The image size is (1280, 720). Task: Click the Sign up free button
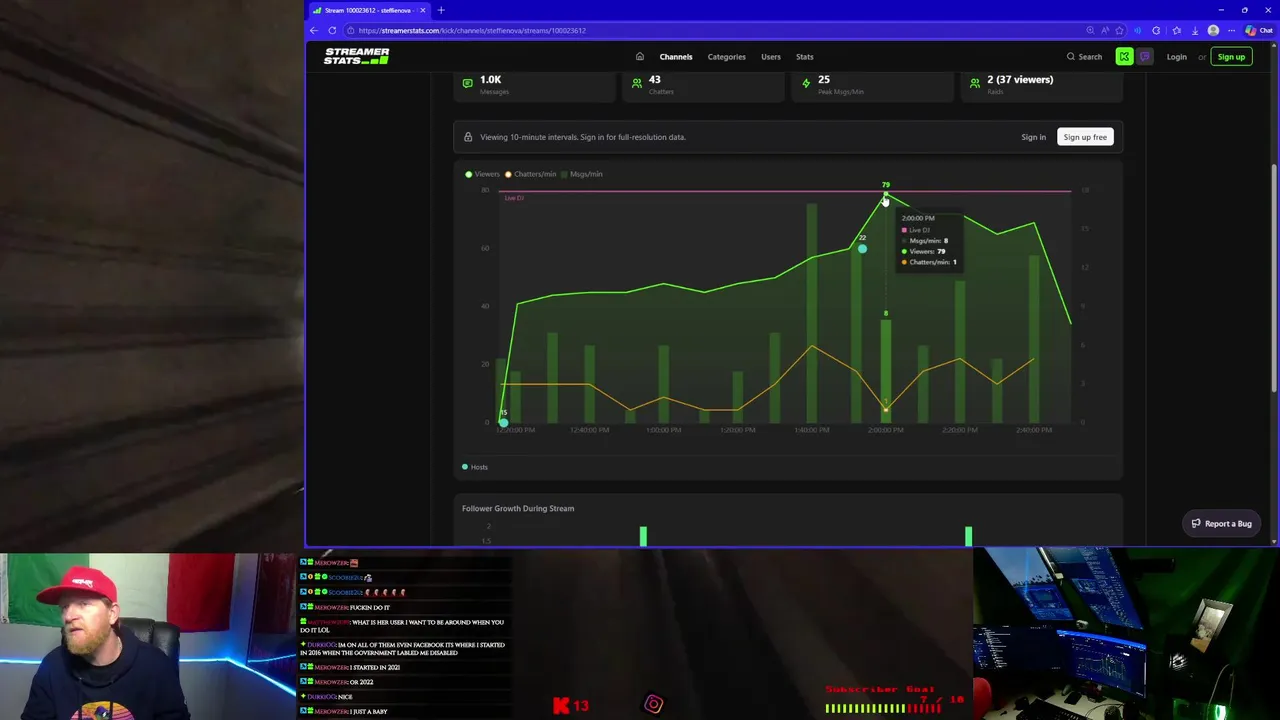coord(1085,137)
